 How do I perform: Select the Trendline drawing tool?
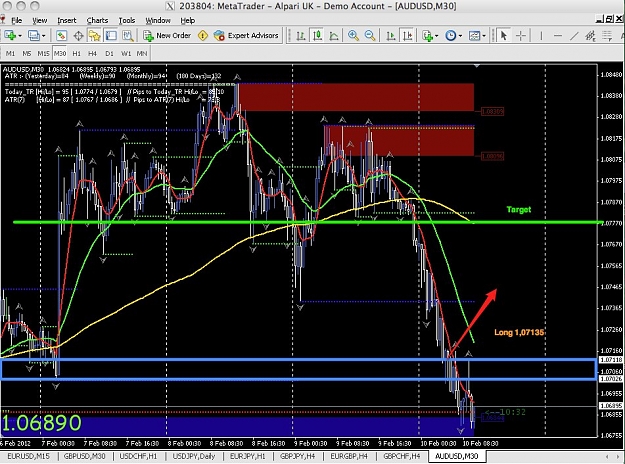coord(574,36)
